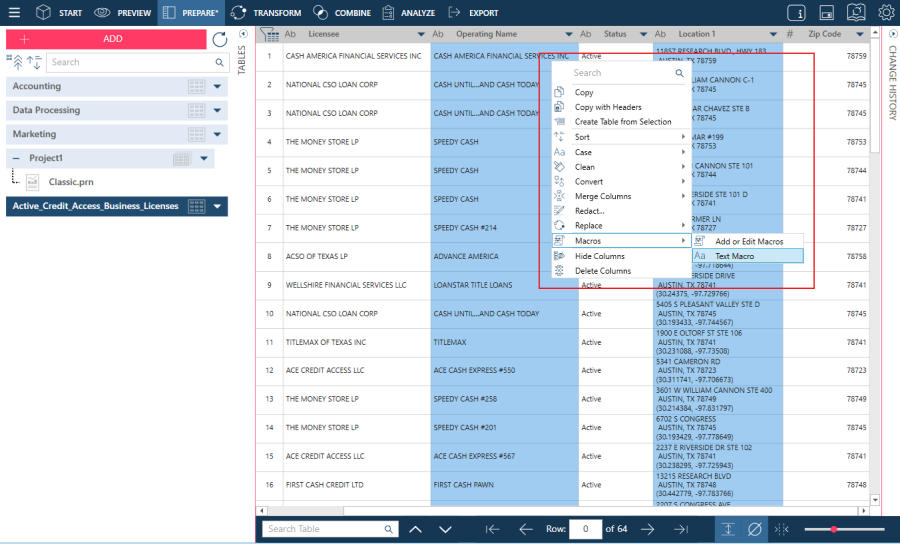The image size is (900, 544).
Task: Expand the Marketing dropdown arrow
Action: point(217,134)
